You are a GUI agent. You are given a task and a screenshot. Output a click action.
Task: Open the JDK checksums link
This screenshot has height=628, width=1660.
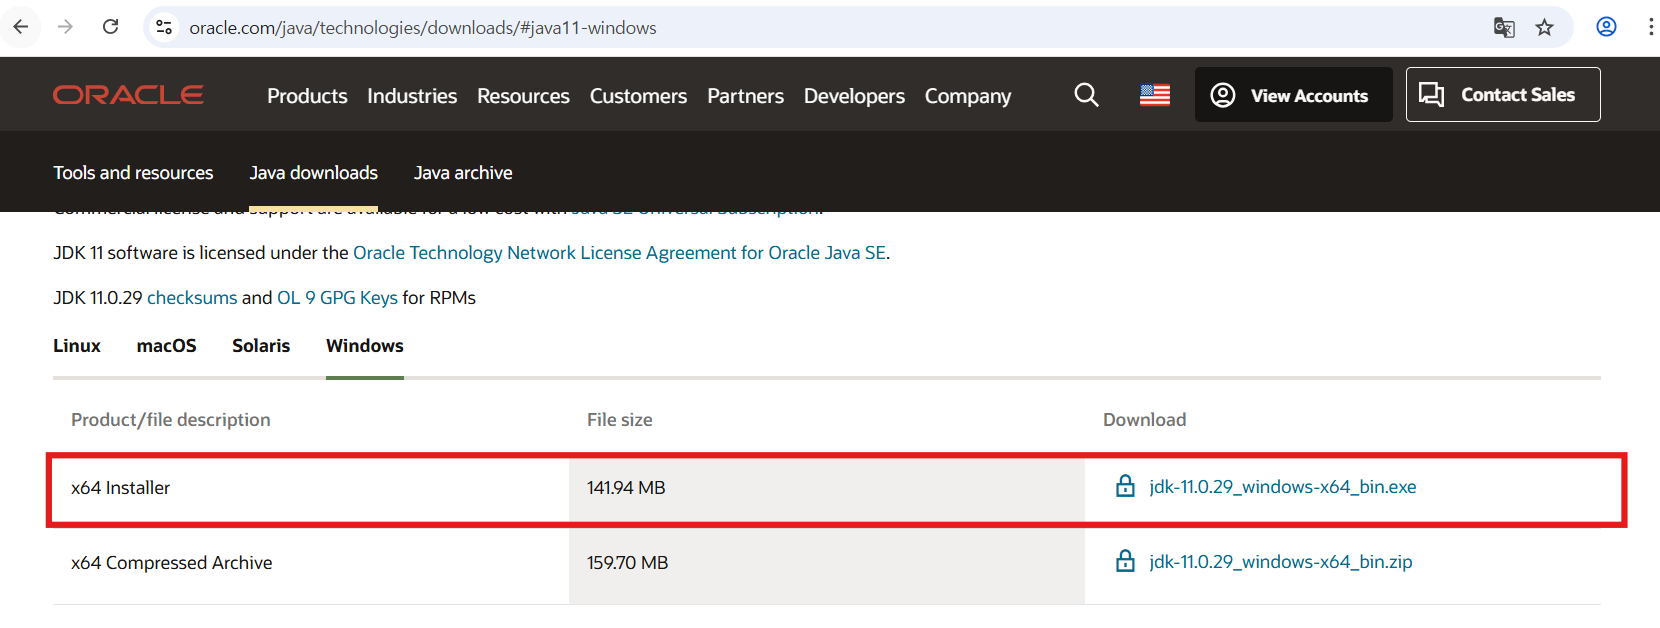click(192, 298)
